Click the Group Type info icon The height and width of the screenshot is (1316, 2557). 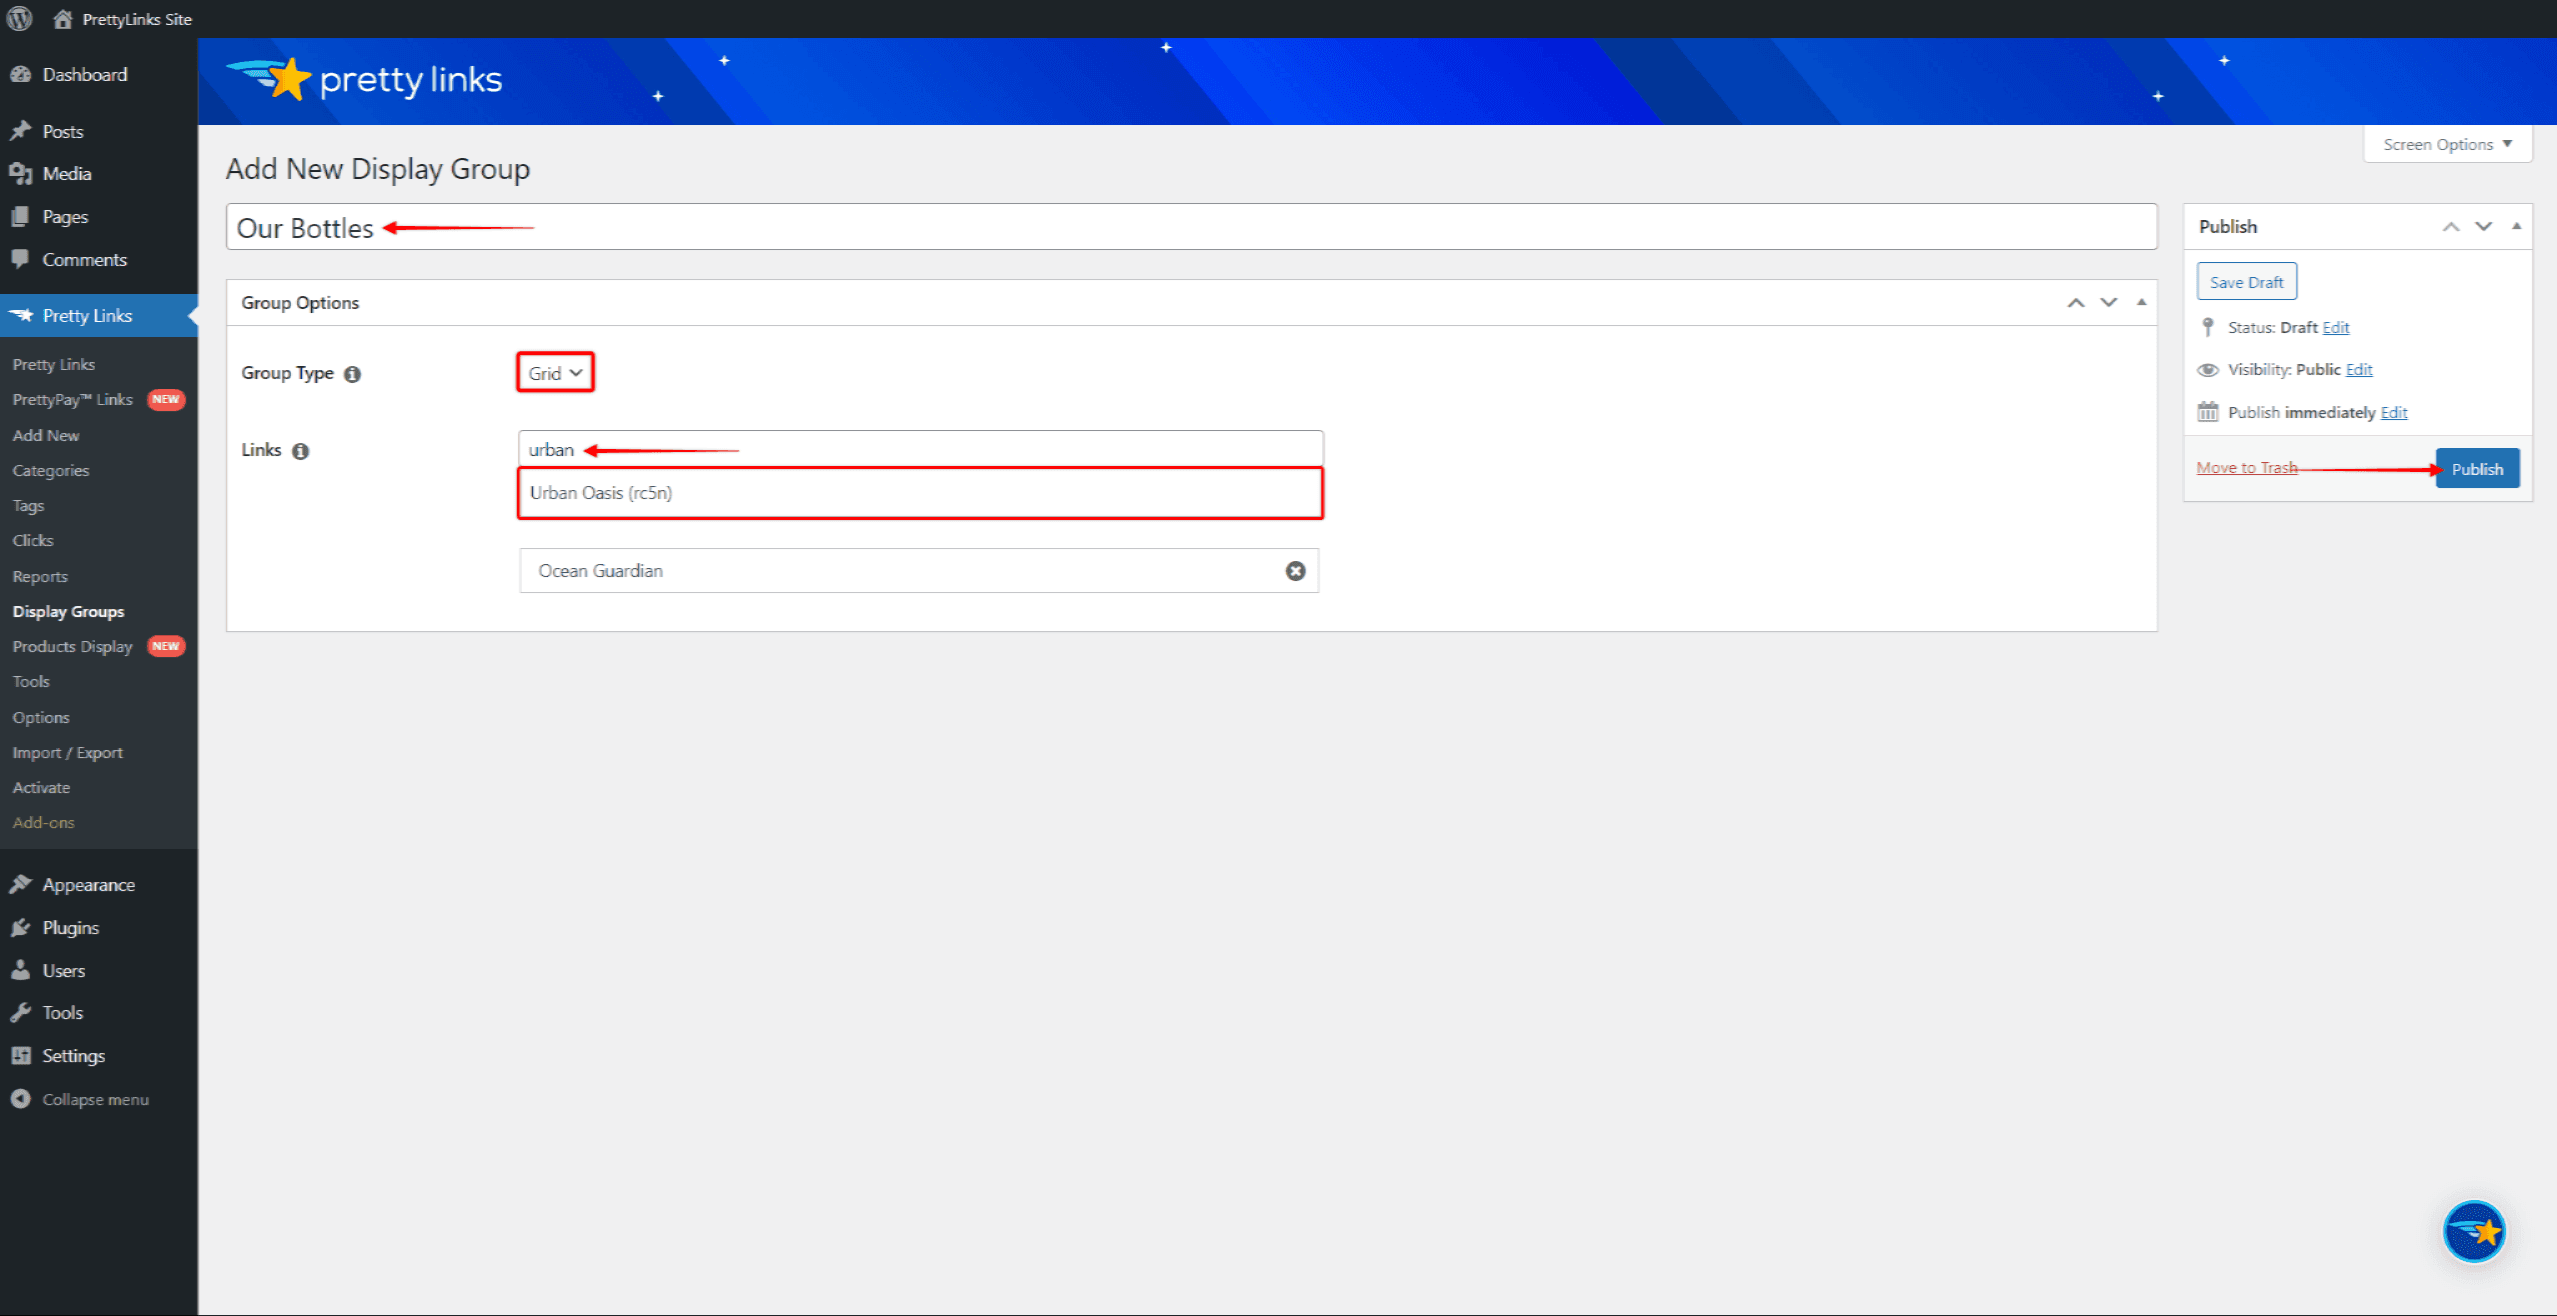[x=352, y=374]
